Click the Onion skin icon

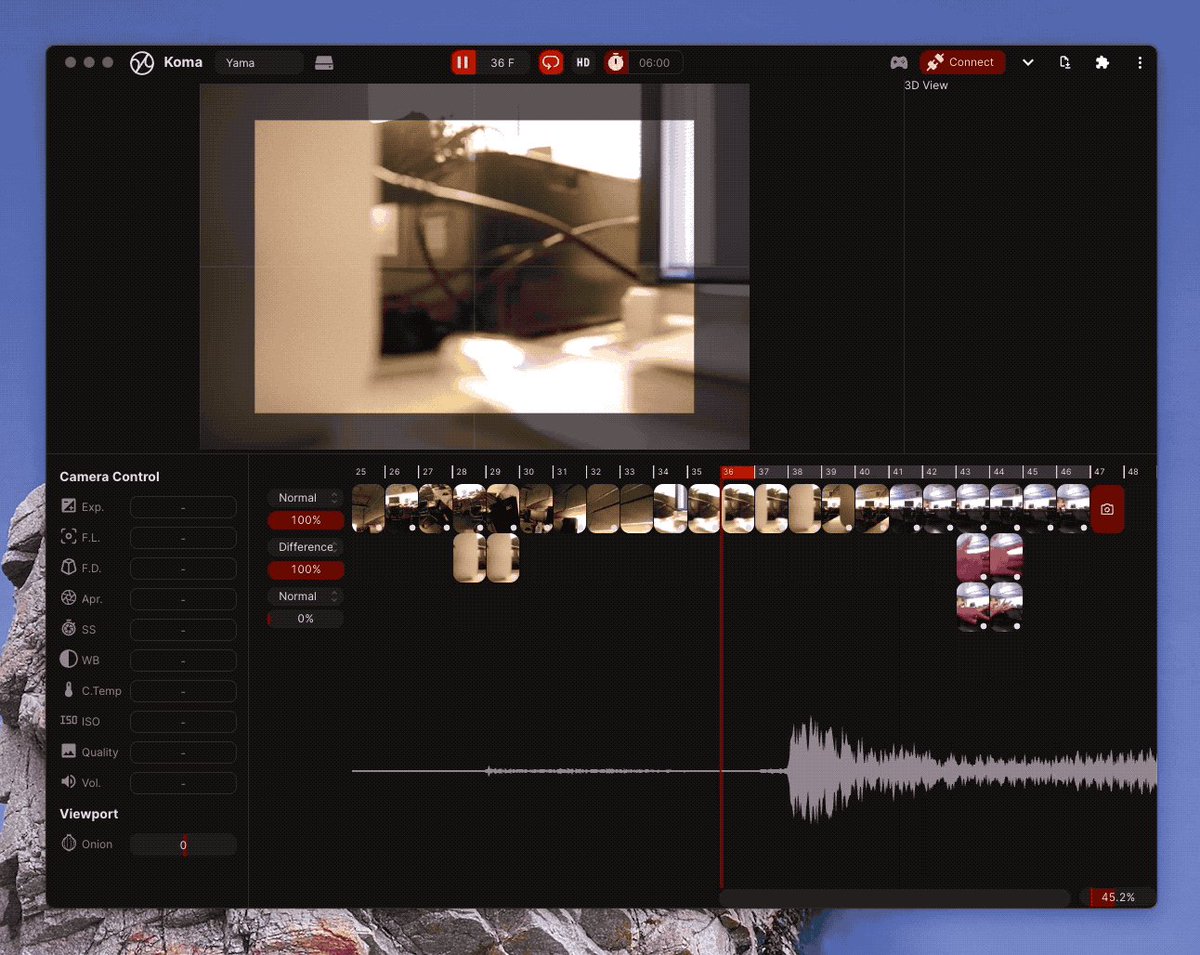(69, 844)
